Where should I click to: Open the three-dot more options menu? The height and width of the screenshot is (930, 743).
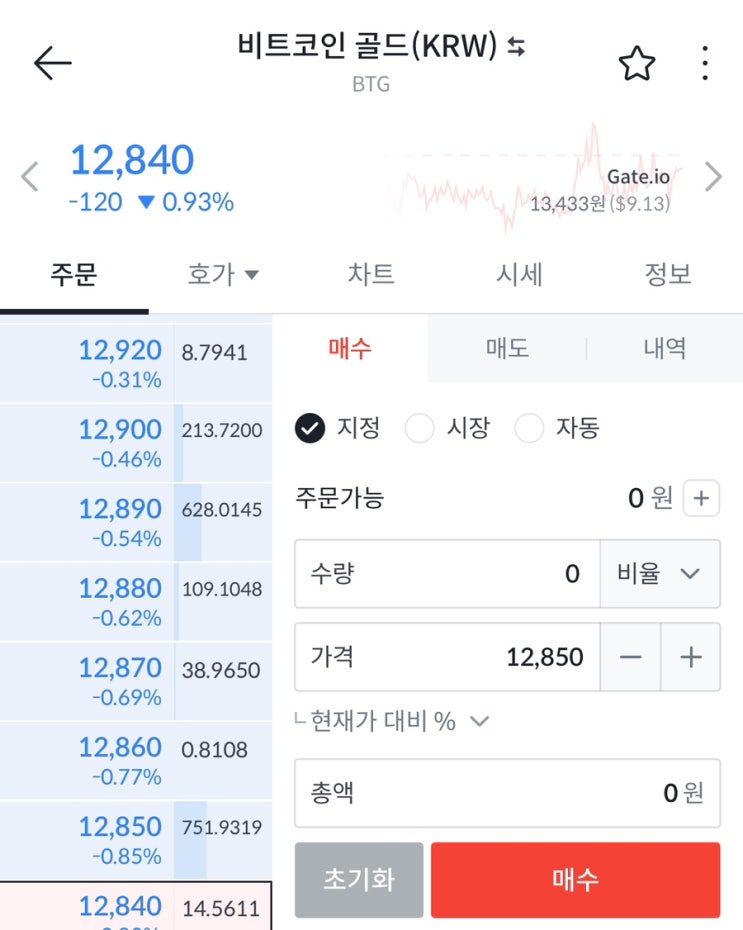pos(705,64)
